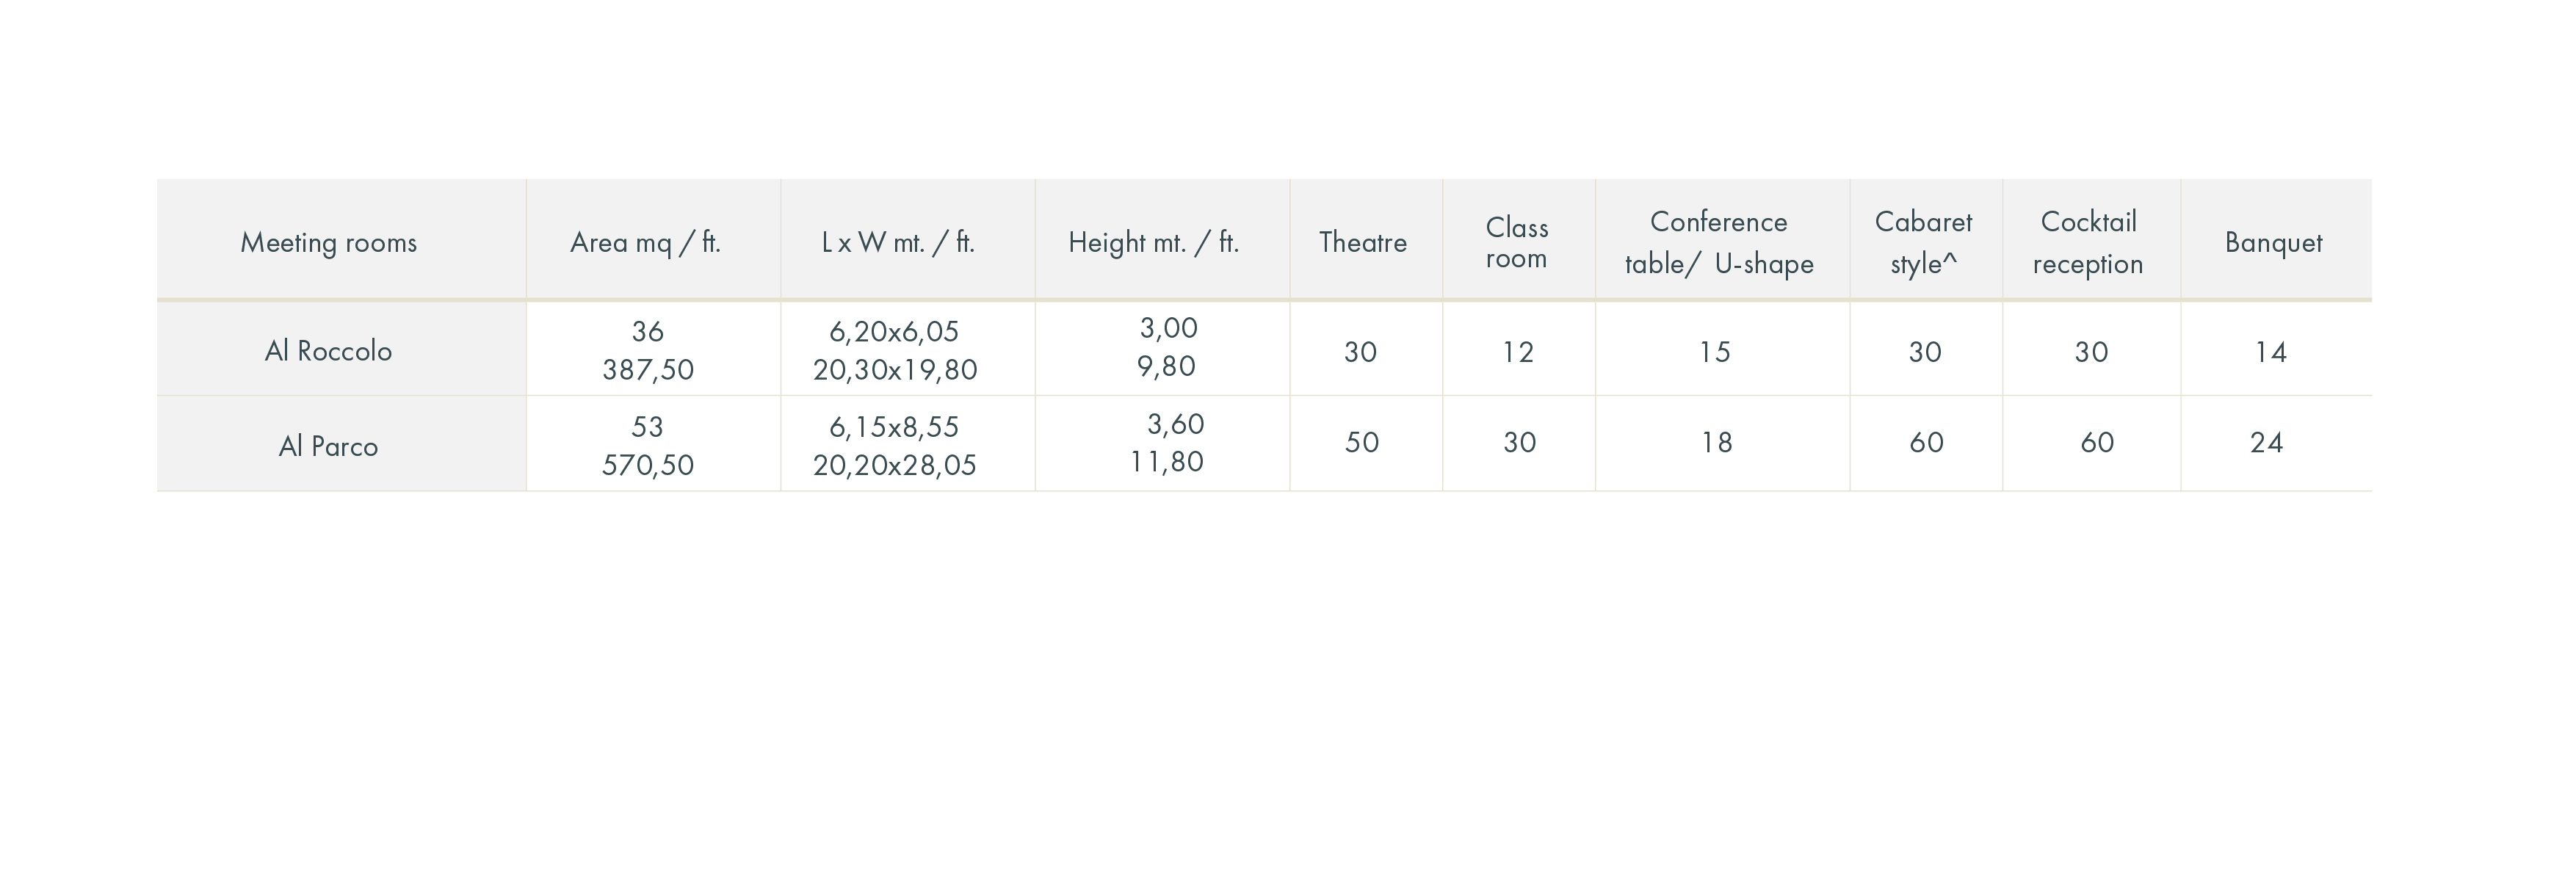Click the L x W mt. / ft. header
2576x873 pixels.
[x=897, y=242]
